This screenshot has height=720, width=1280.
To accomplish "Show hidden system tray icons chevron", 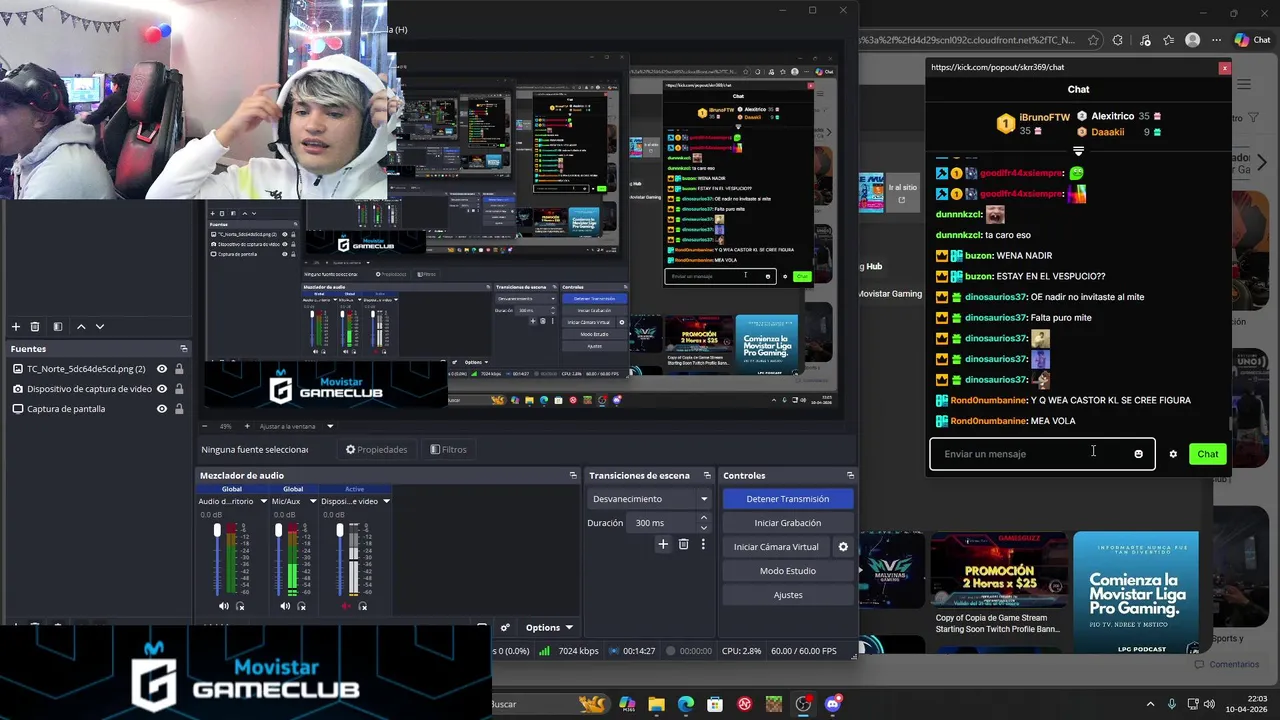I will [x=1150, y=704].
